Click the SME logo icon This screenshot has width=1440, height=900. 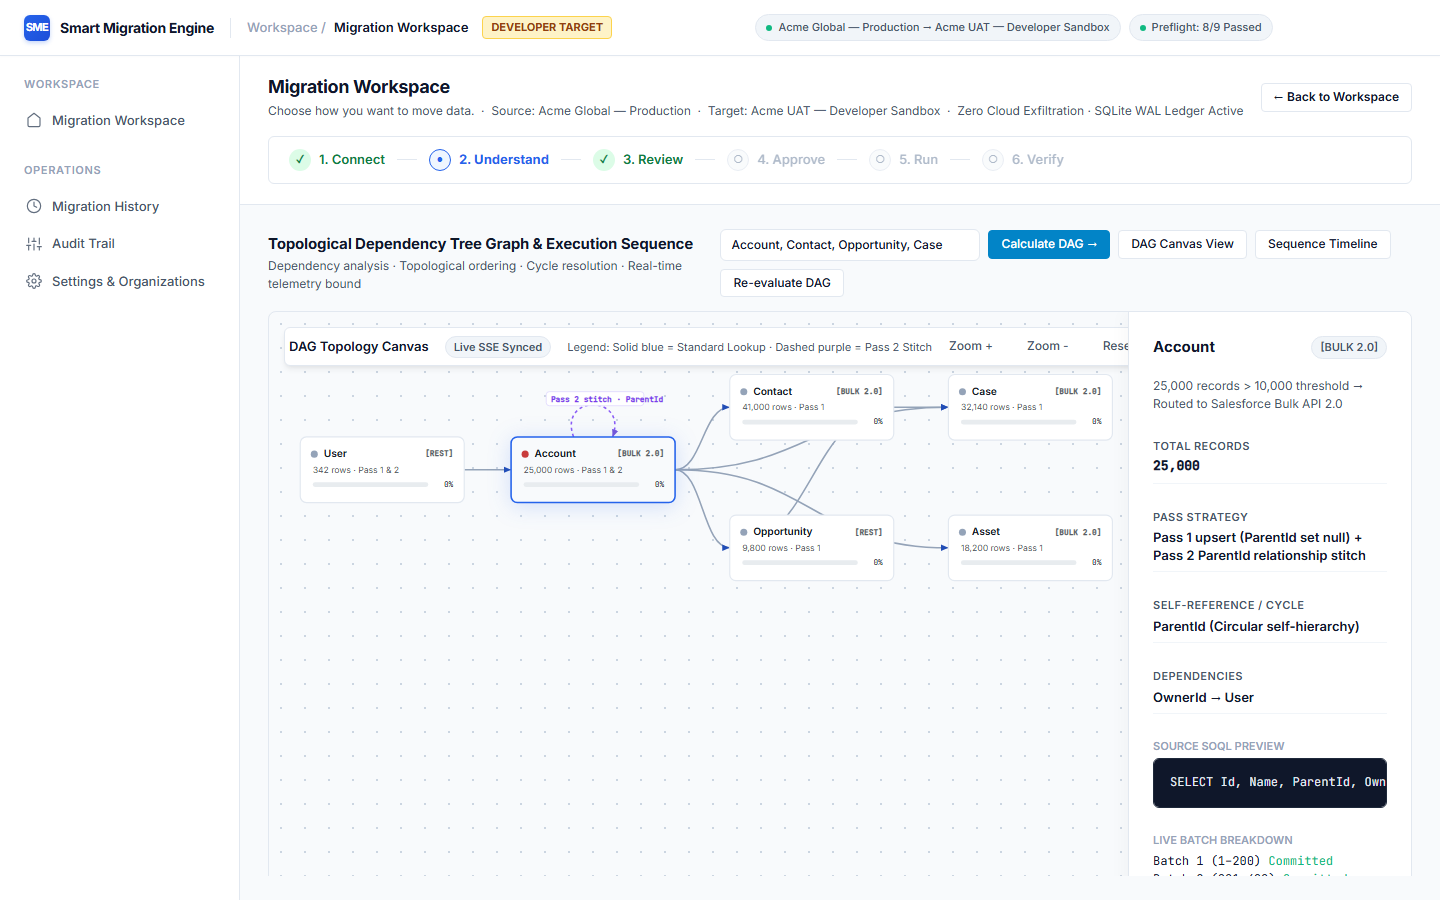click(x=37, y=28)
